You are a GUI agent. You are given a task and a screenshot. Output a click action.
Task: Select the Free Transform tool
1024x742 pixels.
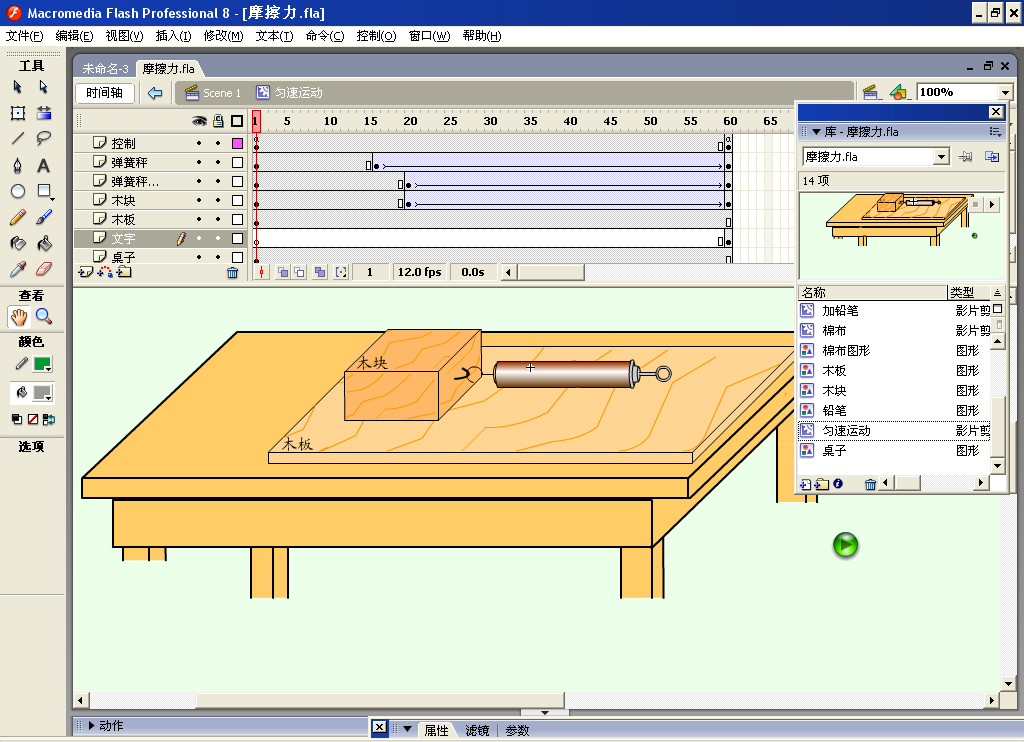coord(18,113)
